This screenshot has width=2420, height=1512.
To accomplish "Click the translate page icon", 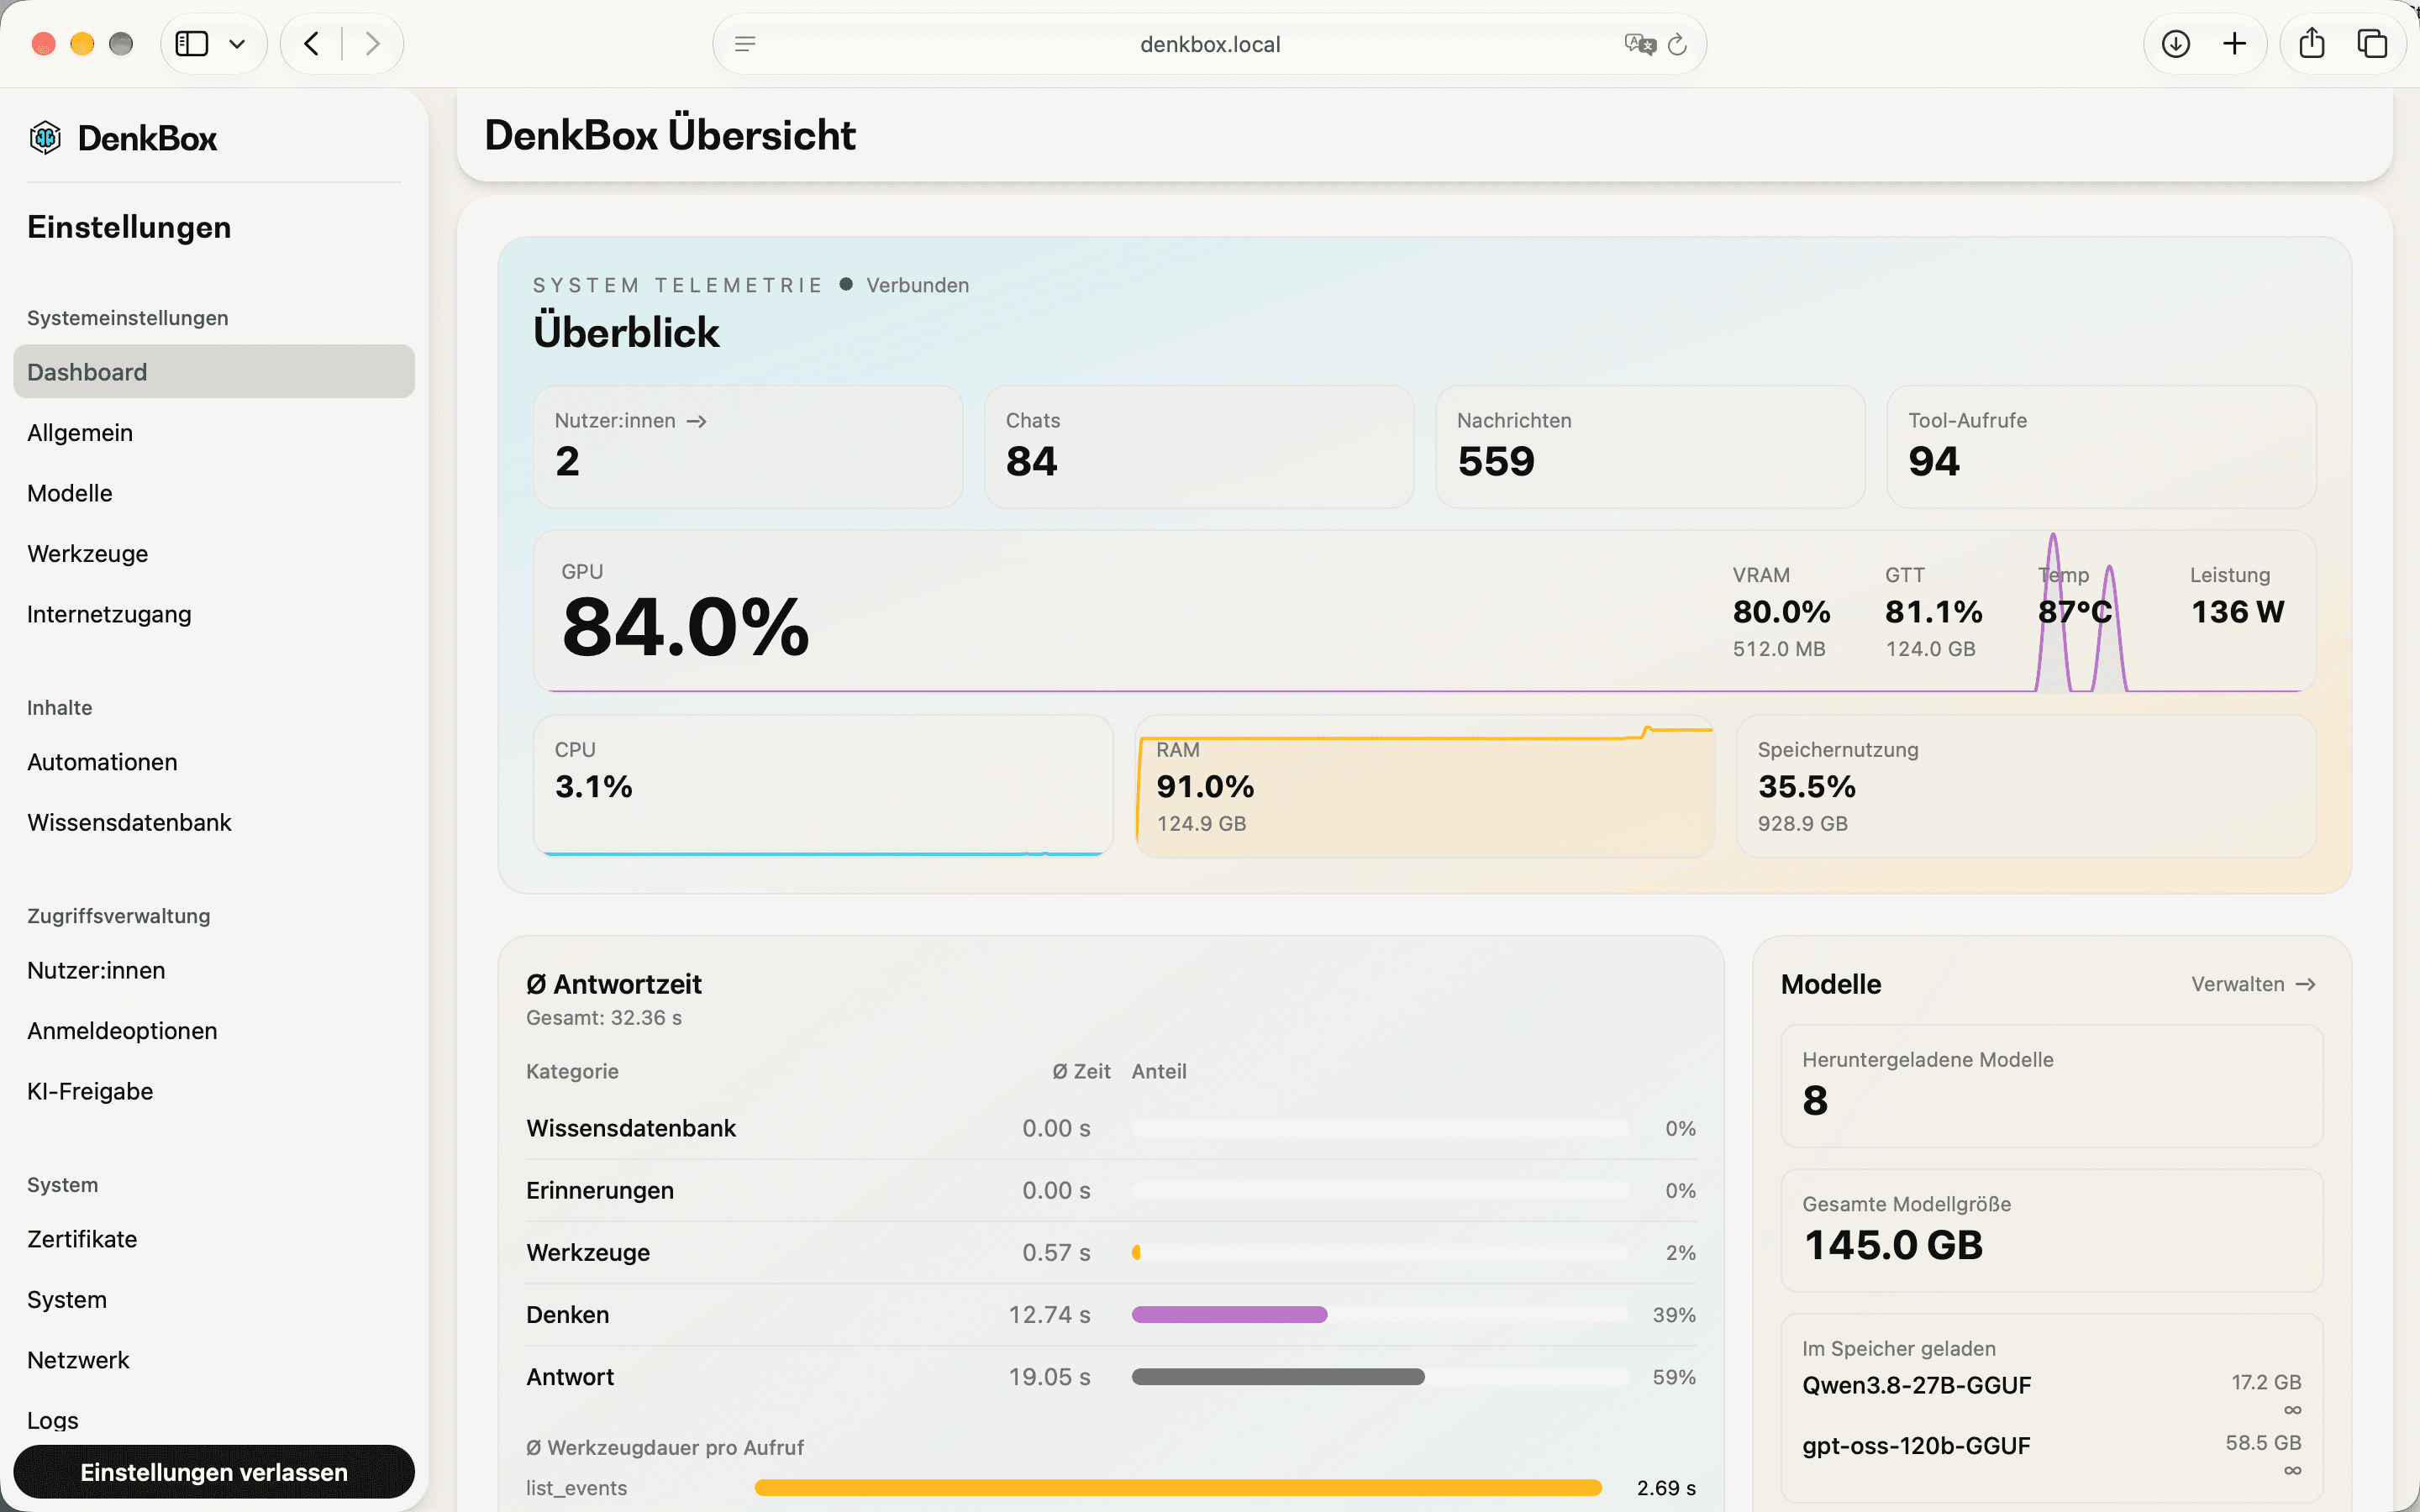I will (1640, 44).
